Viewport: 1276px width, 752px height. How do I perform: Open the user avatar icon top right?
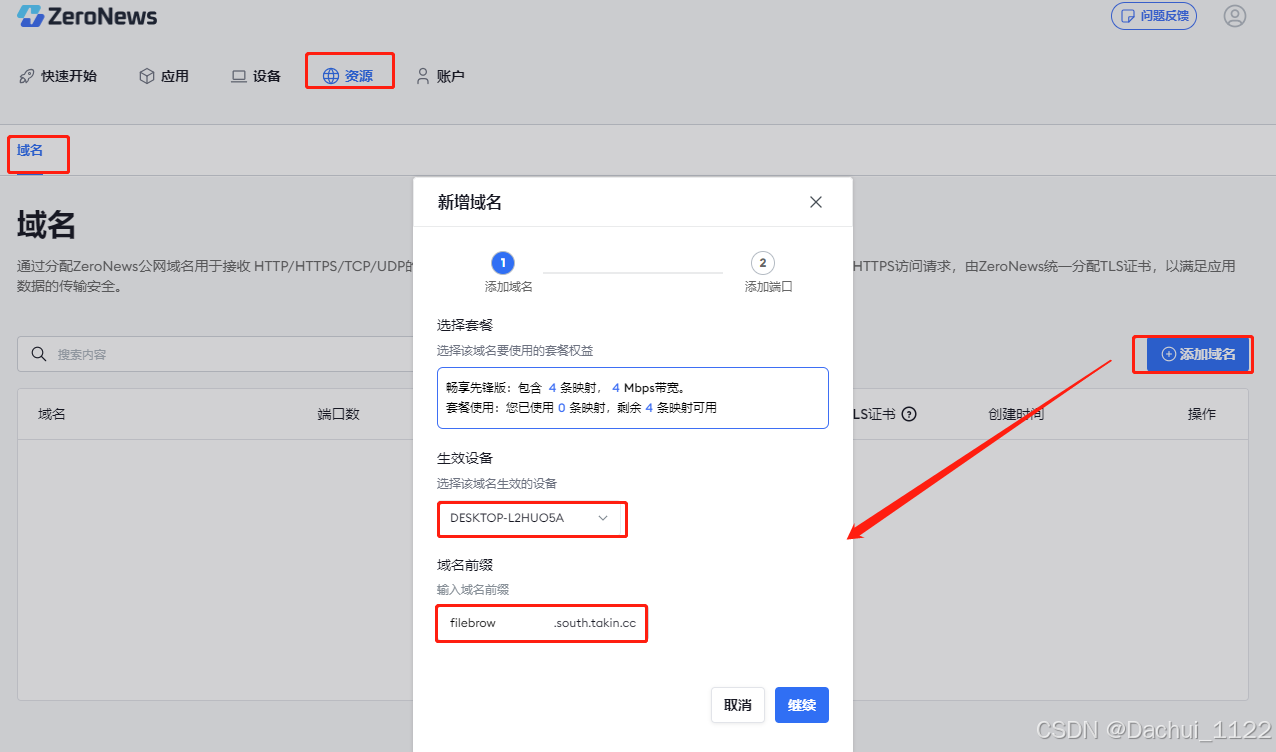point(1235,16)
